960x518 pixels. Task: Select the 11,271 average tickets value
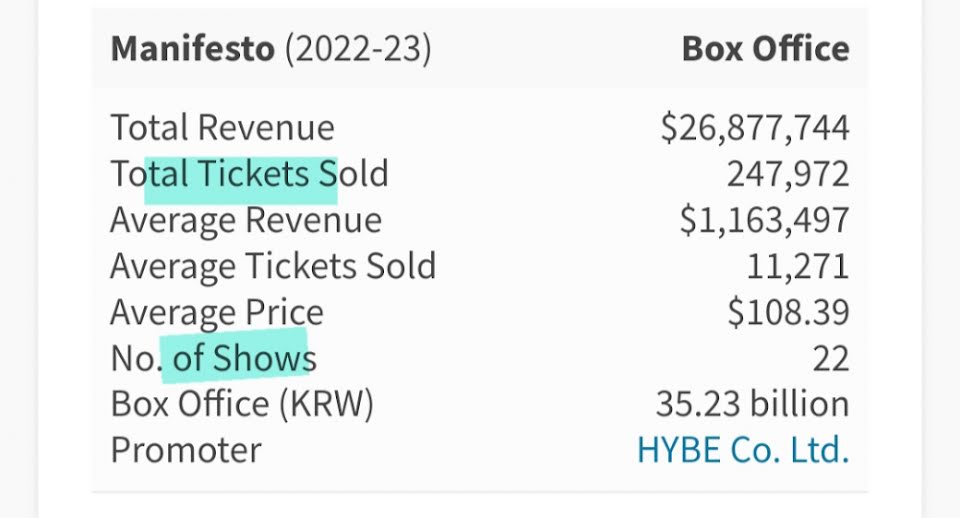coord(797,266)
